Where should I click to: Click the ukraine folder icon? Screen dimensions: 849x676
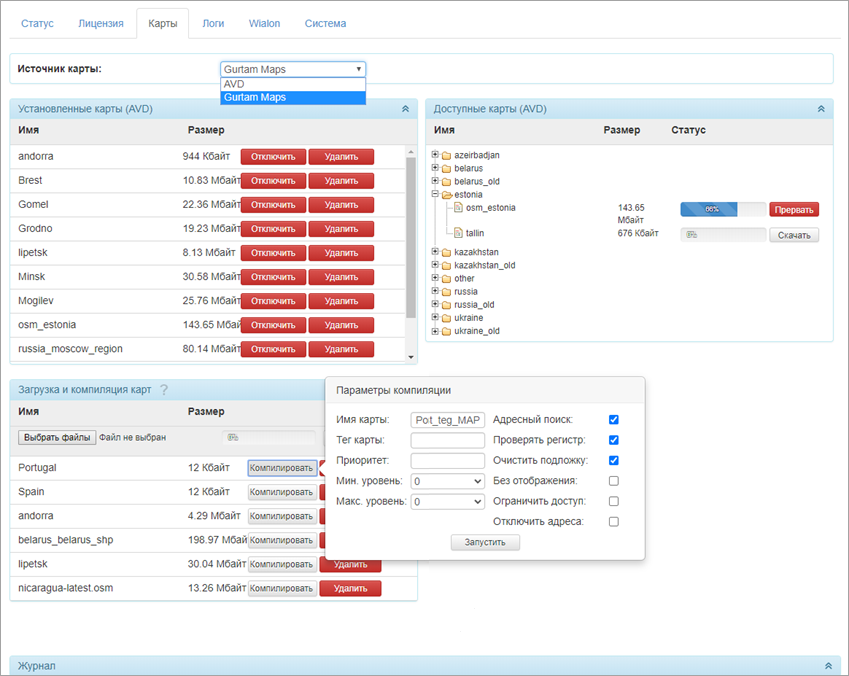point(446,318)
